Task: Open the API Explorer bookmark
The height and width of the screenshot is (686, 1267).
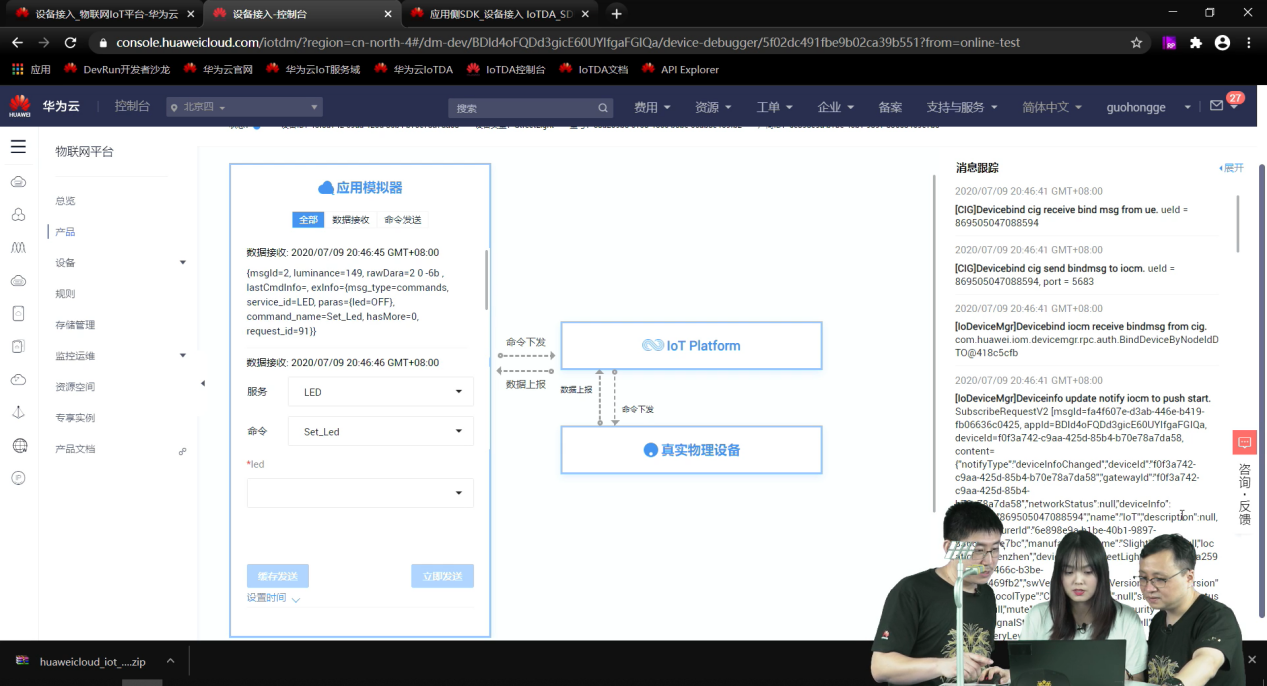Action: point(680,69)
